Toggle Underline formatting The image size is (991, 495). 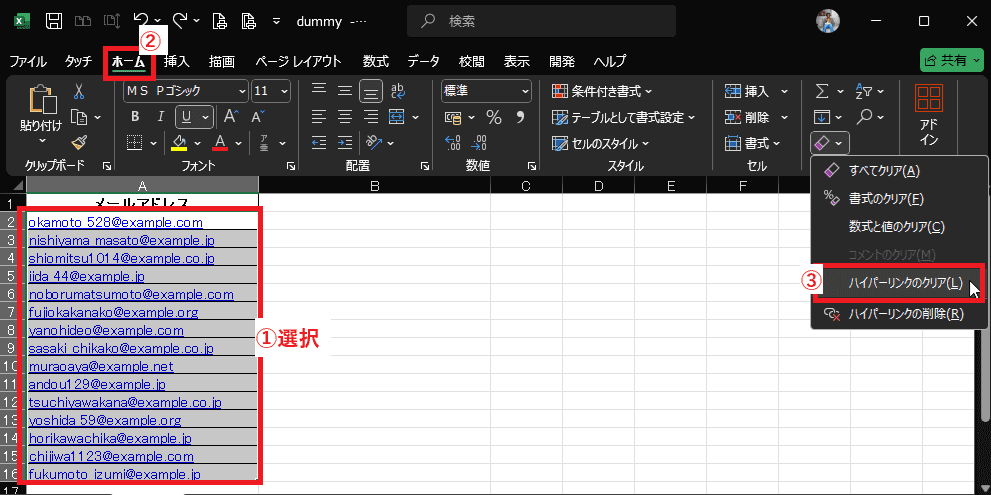click(185, 117)
